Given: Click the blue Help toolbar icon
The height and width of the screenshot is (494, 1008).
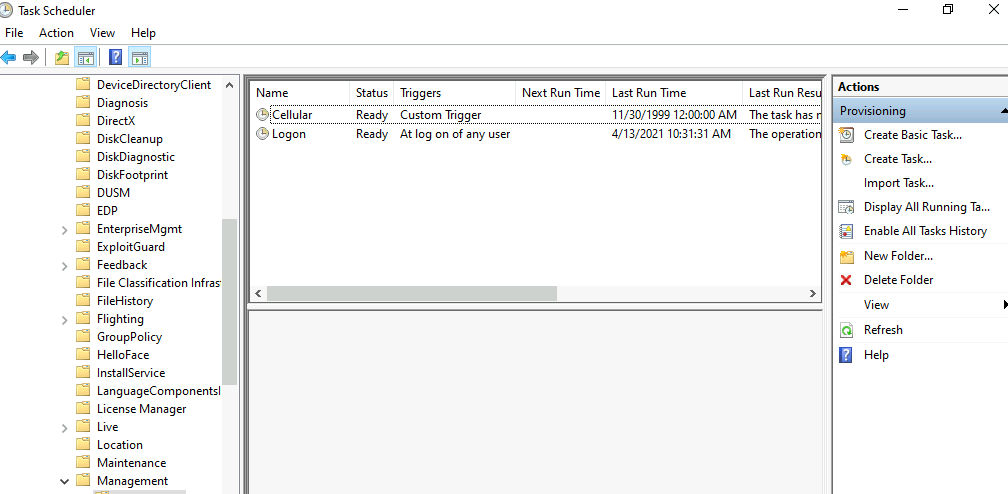Looking at the screenshot, I should (x=116, y=58).
